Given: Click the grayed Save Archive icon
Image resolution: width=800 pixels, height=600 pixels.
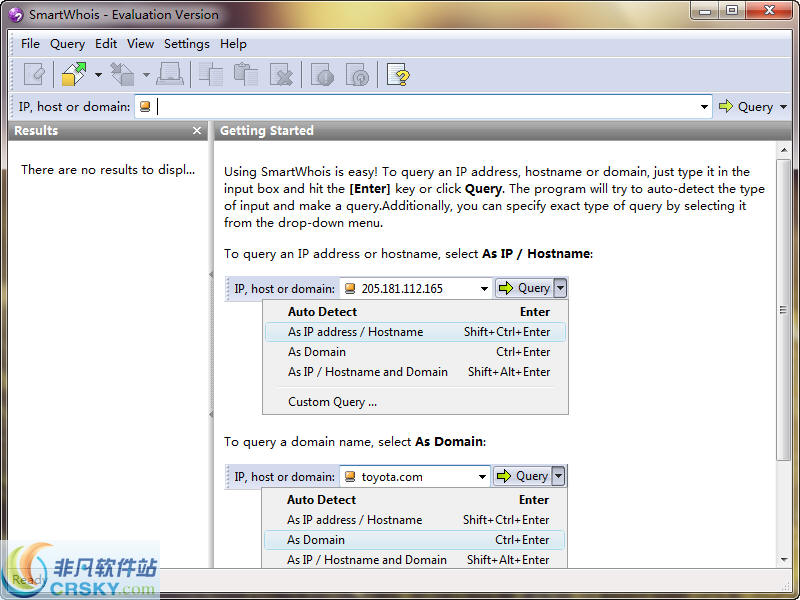Looking at the screenshot, I should pyautogui.click(x=122, y=75).
